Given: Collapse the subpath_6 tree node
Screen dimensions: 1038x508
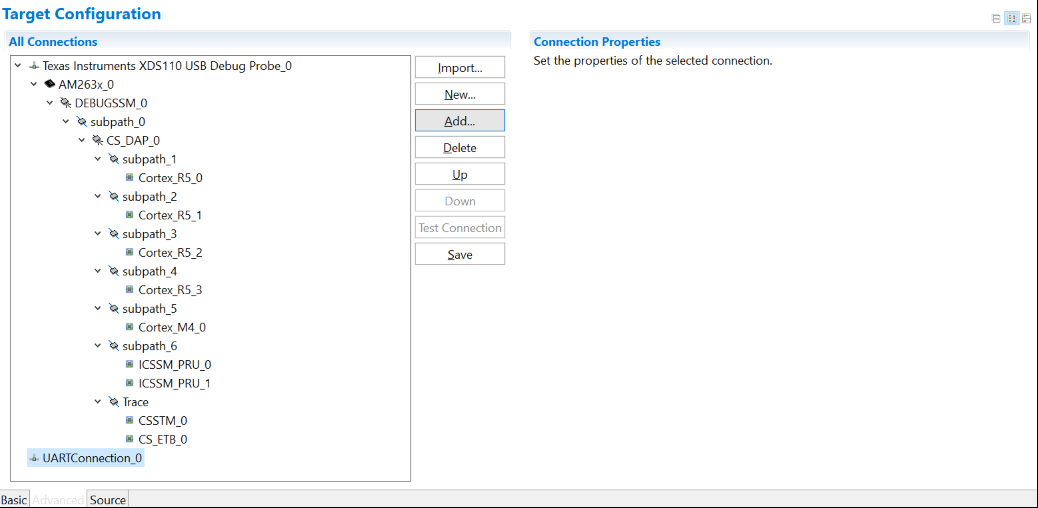Looking at the screenshot, I should pos(98,346).
